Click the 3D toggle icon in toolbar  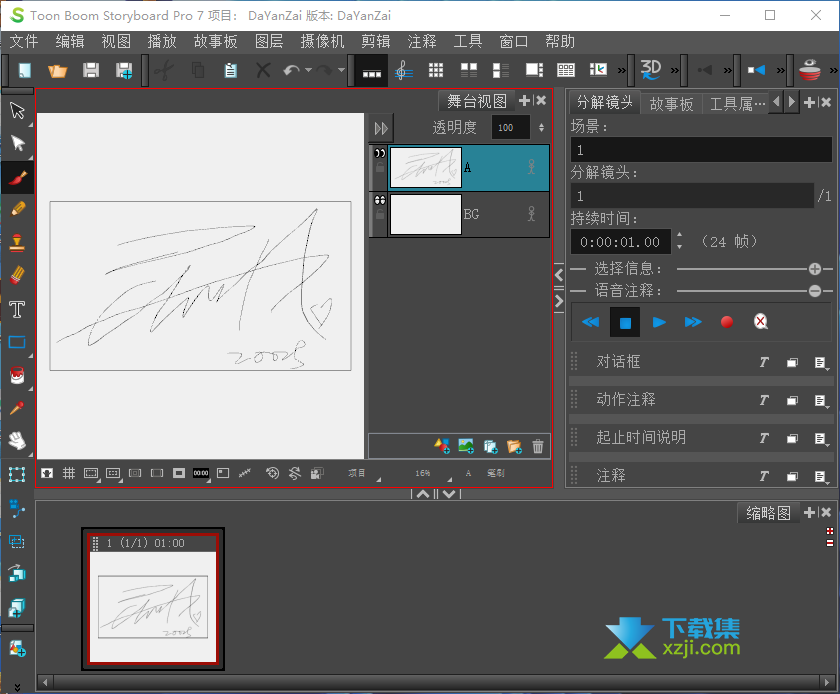click(651, 70)
